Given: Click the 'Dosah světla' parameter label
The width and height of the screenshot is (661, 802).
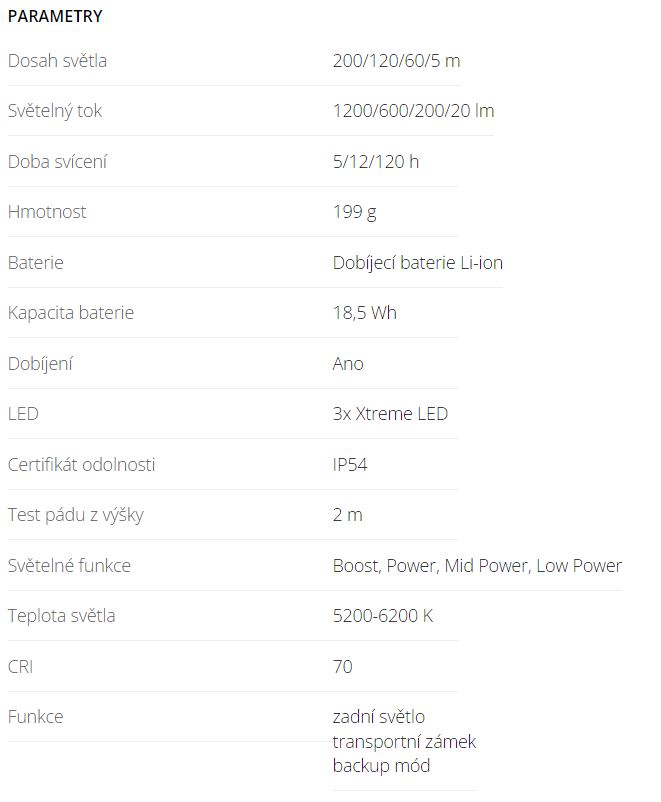Looking at the screenshot, I should [57, 61].
